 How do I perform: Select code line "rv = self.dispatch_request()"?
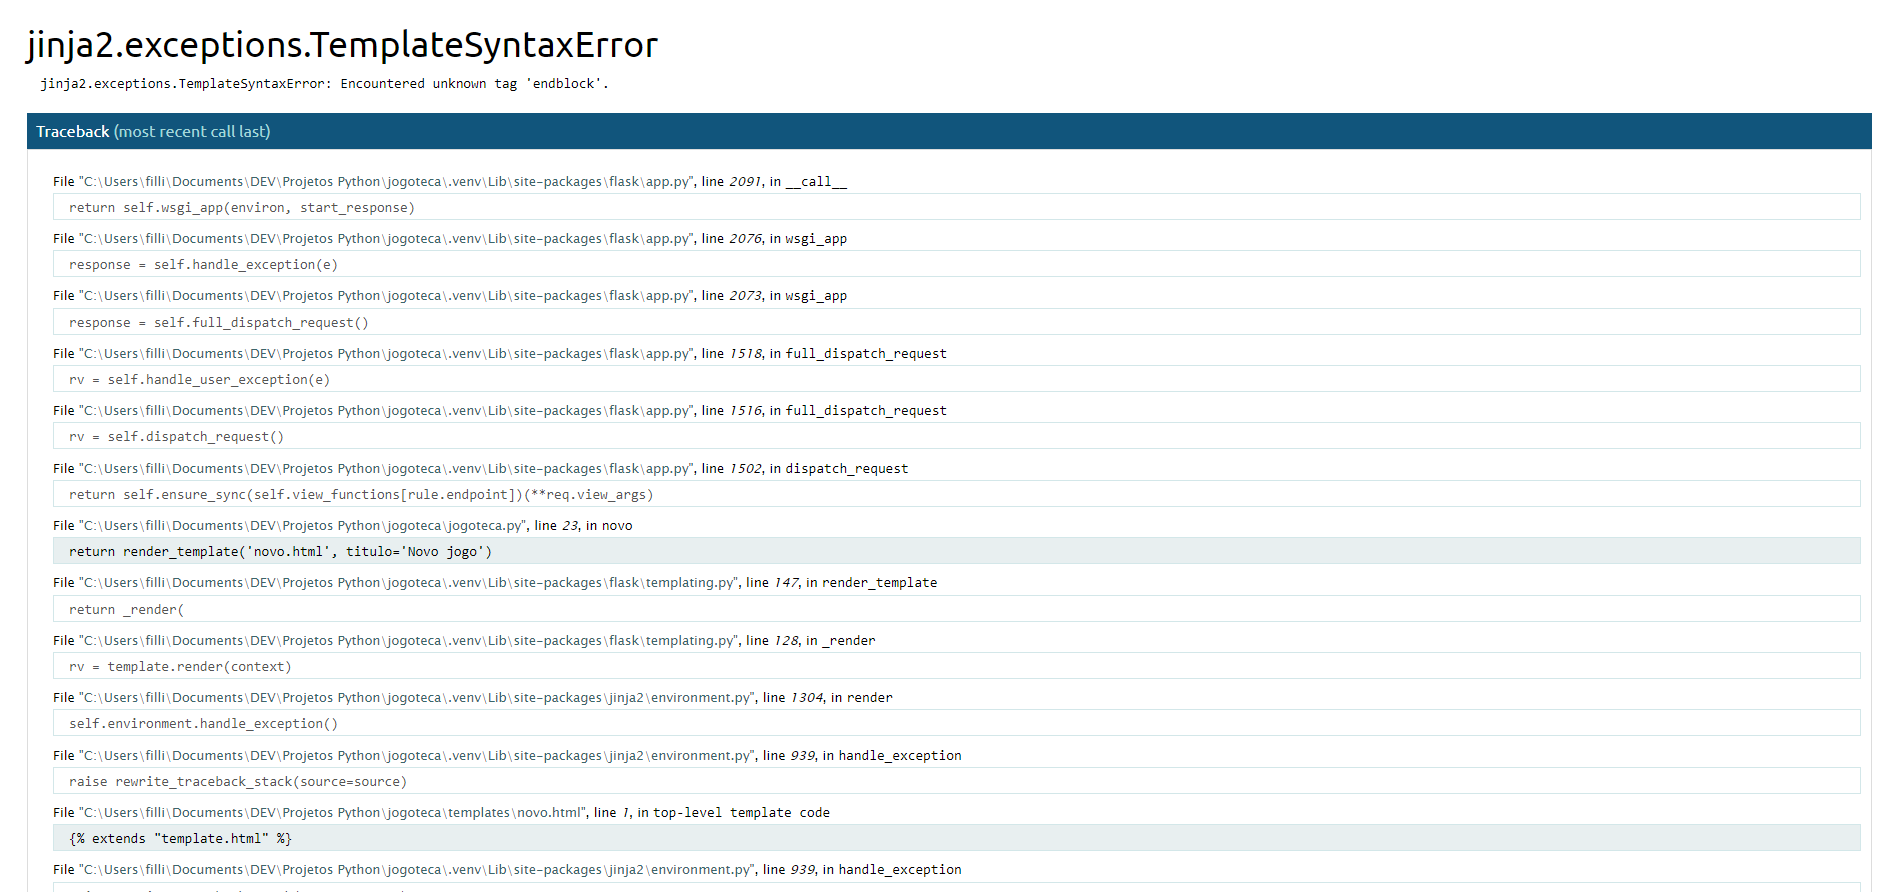(956, 436)
